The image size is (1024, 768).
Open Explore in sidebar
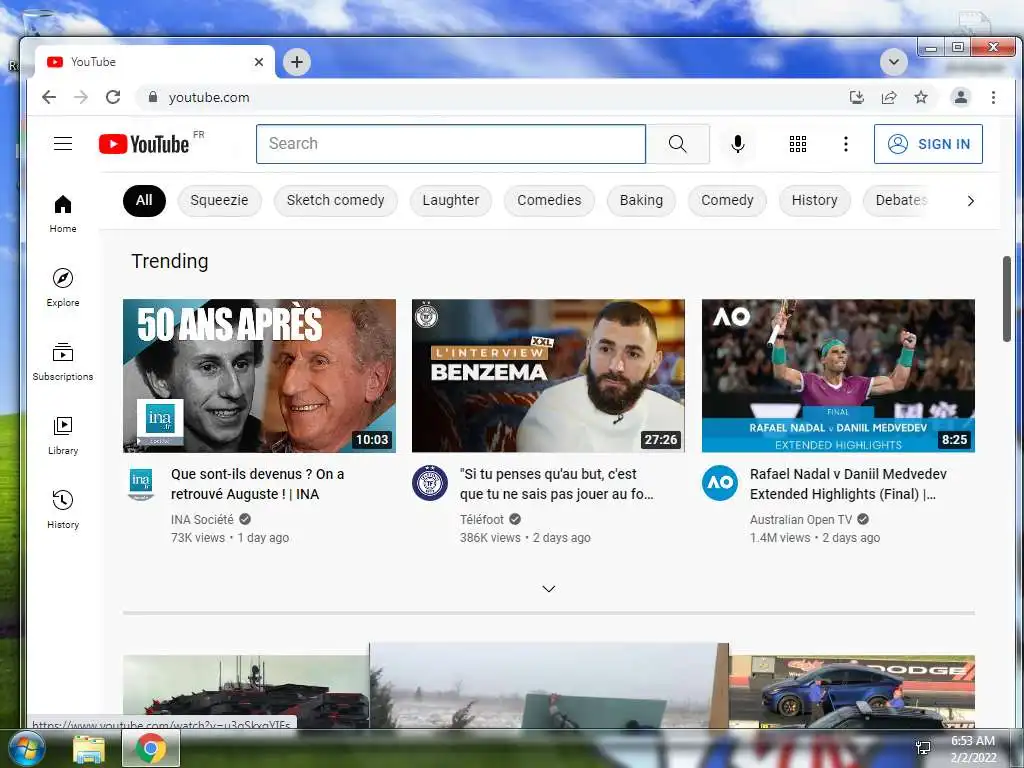click(63, 288)
